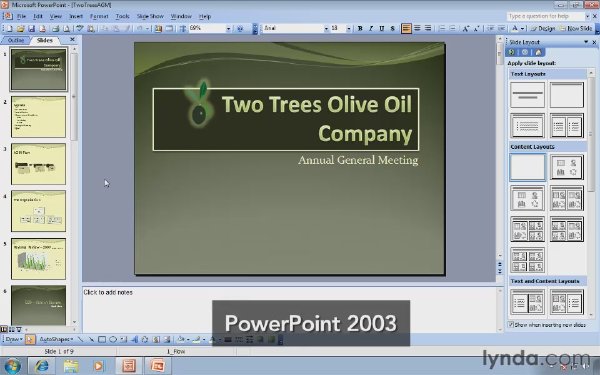The width and height of the screenshot is (600, 375).
Task: Underline the selected text
Action: (x=382, y=29)
